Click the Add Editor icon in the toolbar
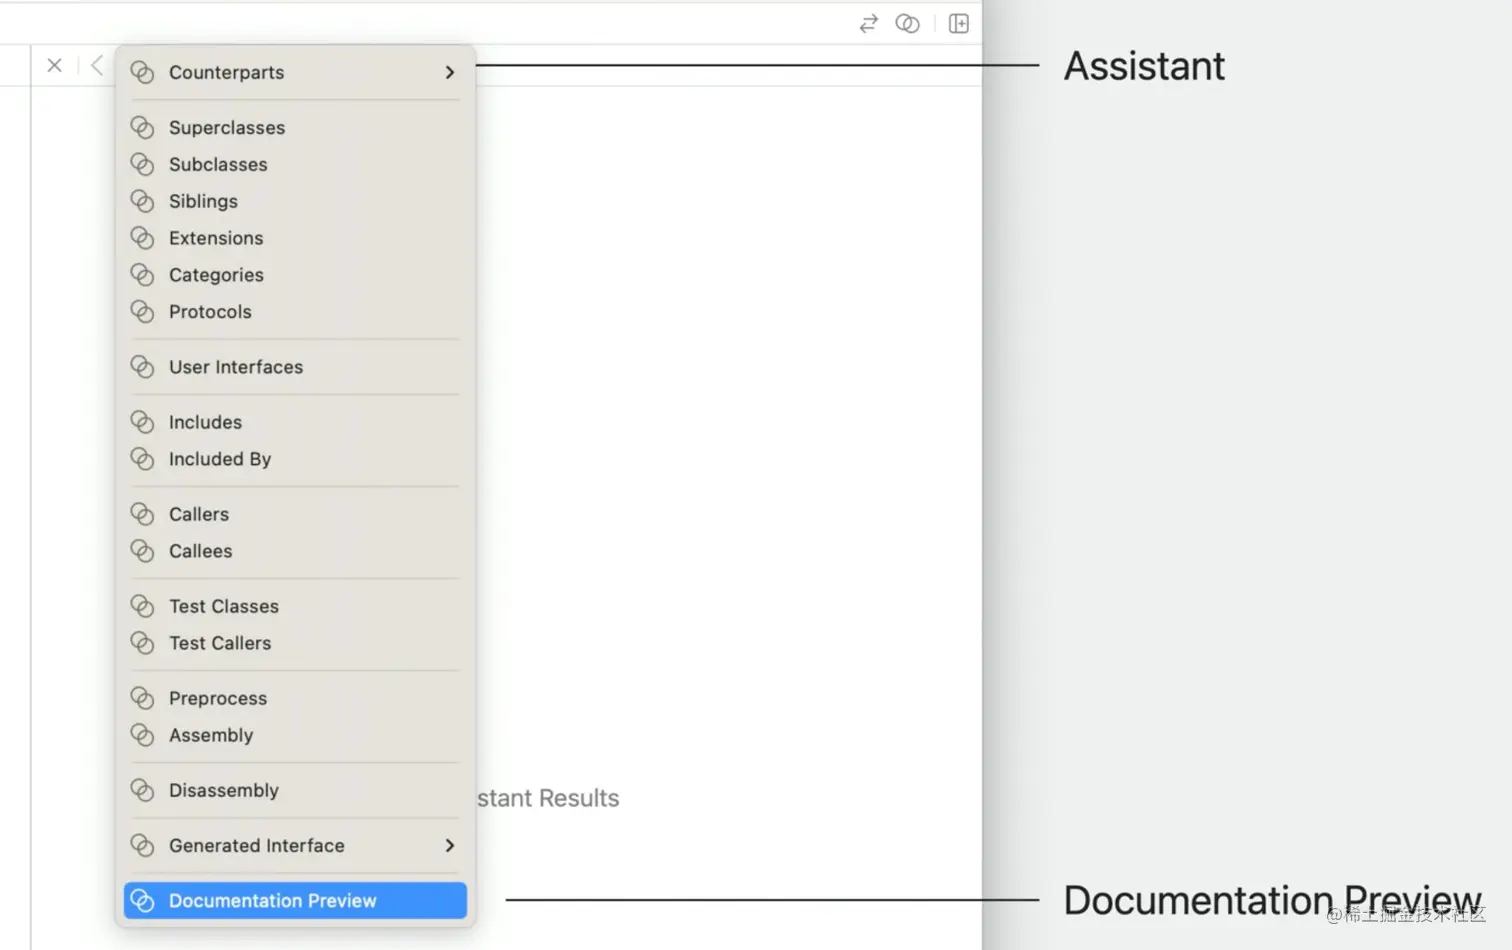Viewport: 1512px width, 950px height. click(957, 23)
